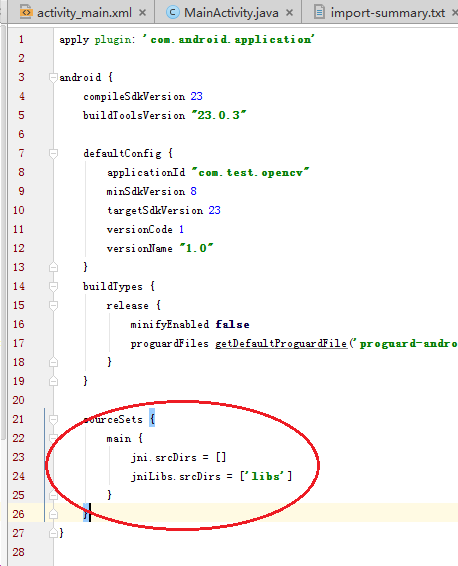Screen dimensions: 458x566
Task: Click the targetSdkVersion 23 value
Action: (214, 210)
